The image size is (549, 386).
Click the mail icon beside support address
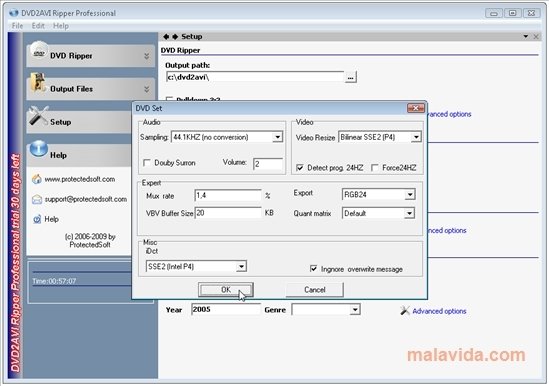click(x=37, y=199)
